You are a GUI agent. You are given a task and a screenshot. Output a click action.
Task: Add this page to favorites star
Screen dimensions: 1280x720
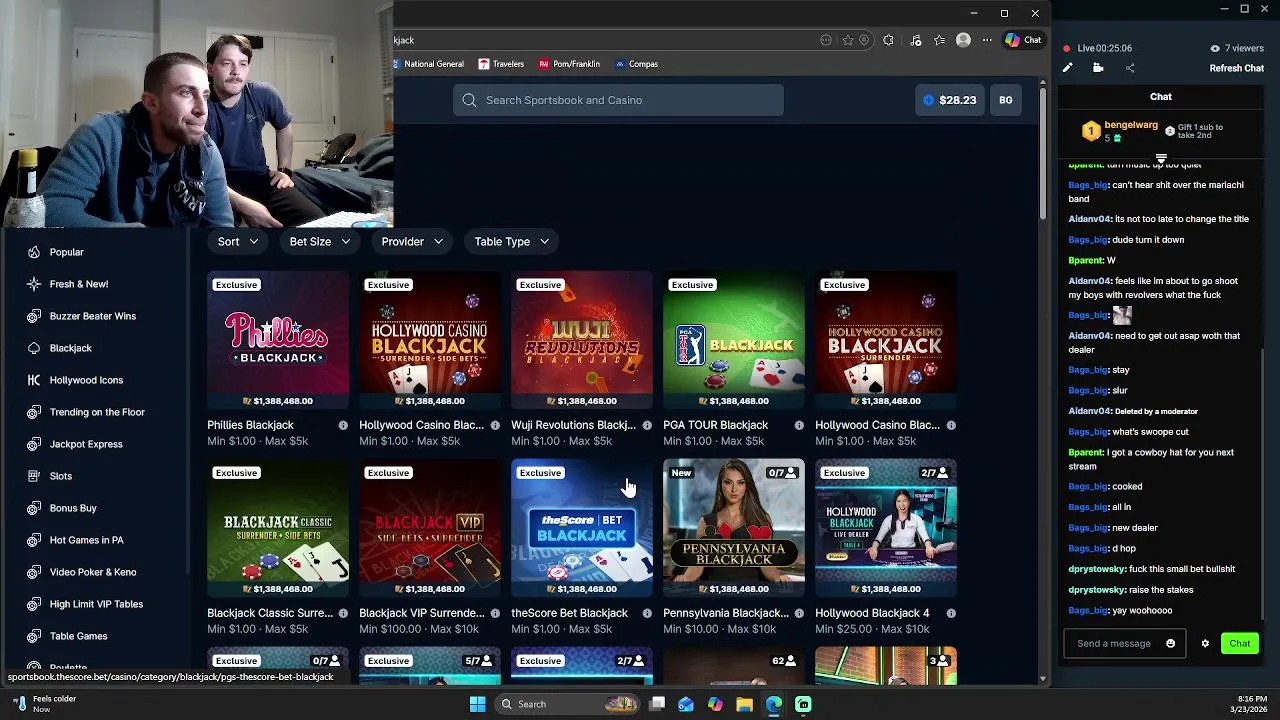click(x=848, y=40)
